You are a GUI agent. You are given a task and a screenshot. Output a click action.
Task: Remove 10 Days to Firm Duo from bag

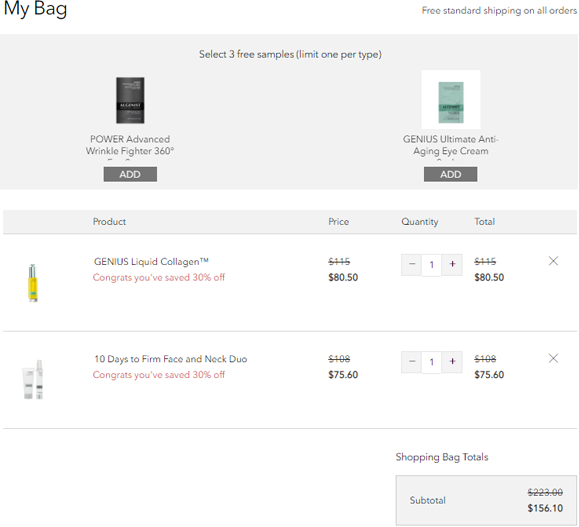click(x=553, y=358)
